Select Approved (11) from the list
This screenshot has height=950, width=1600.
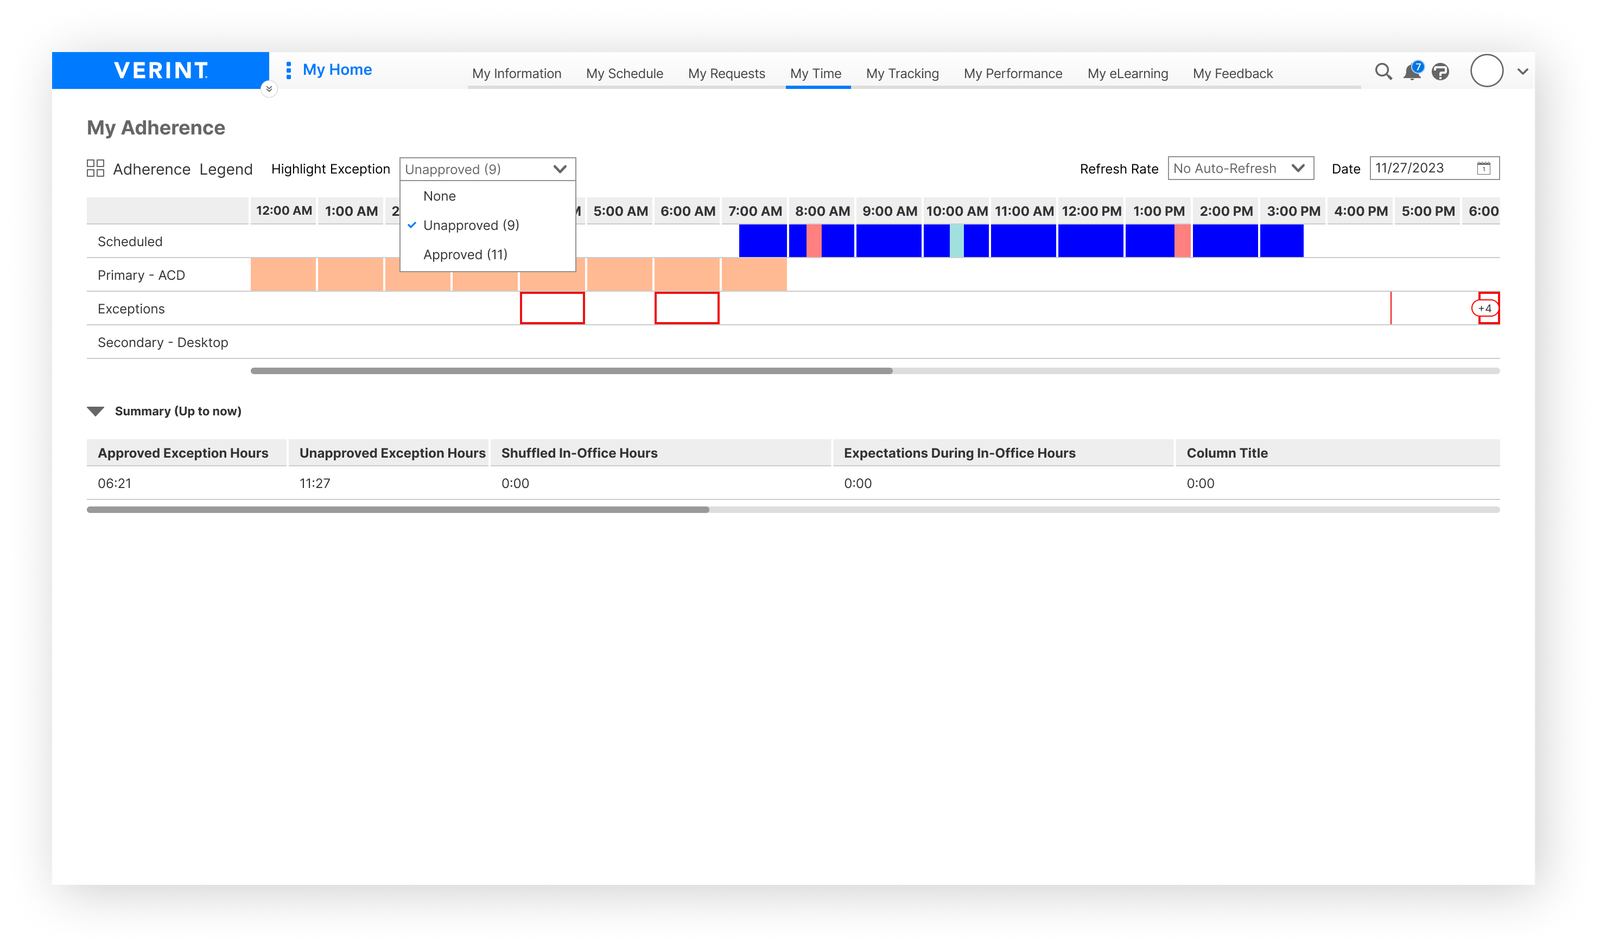(465, 255)
